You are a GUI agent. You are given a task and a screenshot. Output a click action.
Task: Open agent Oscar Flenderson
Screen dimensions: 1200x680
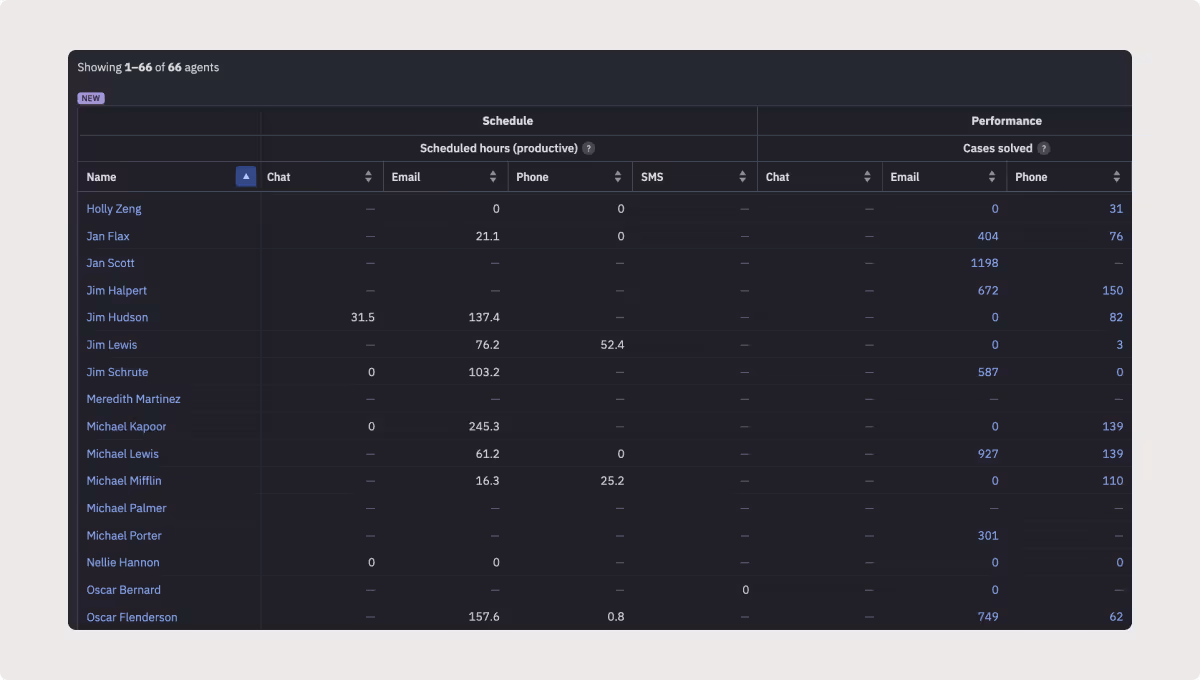point(132,617)
